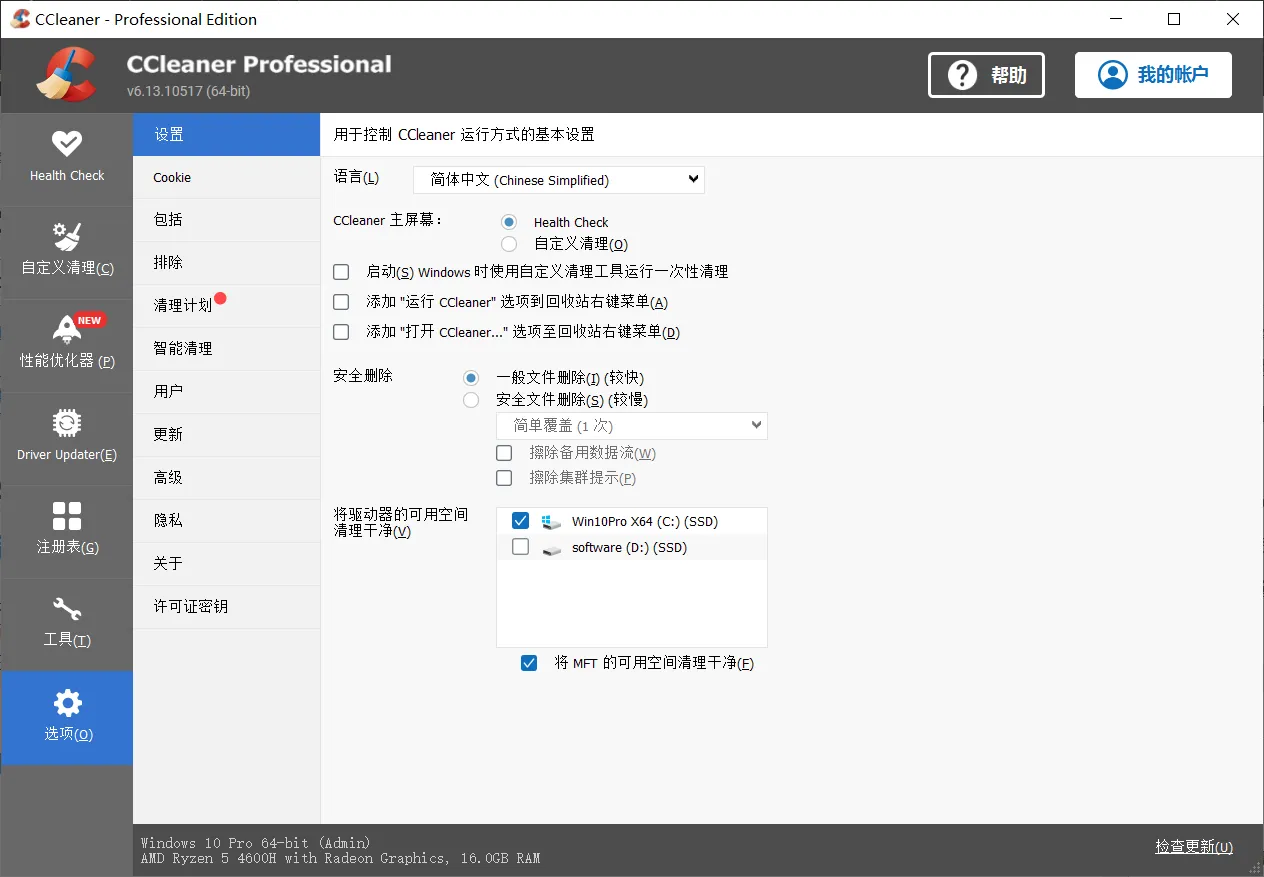
Task: Open help via the question mark icon
Action: click(x=962, y=74)
